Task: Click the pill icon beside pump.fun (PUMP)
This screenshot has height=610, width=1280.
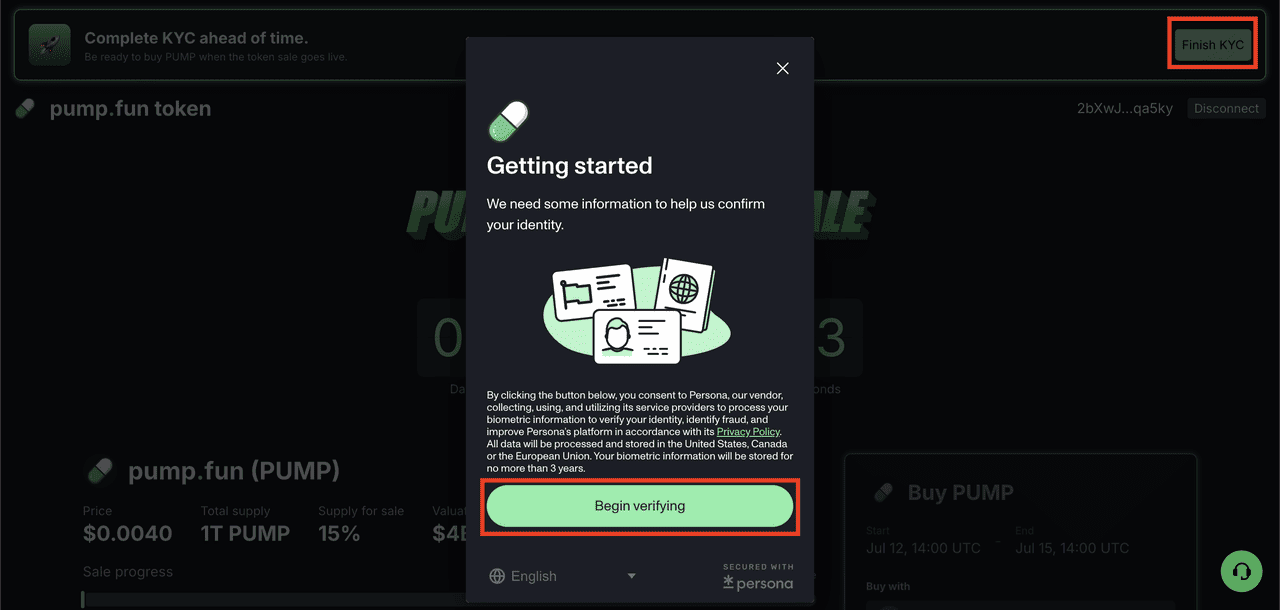Action: click(99, 470)
